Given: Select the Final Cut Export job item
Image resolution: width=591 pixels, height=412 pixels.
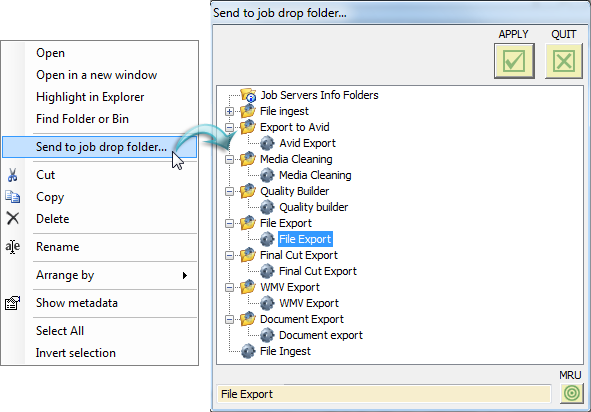Looking at the screenshot, I should [x=318, y=271].
